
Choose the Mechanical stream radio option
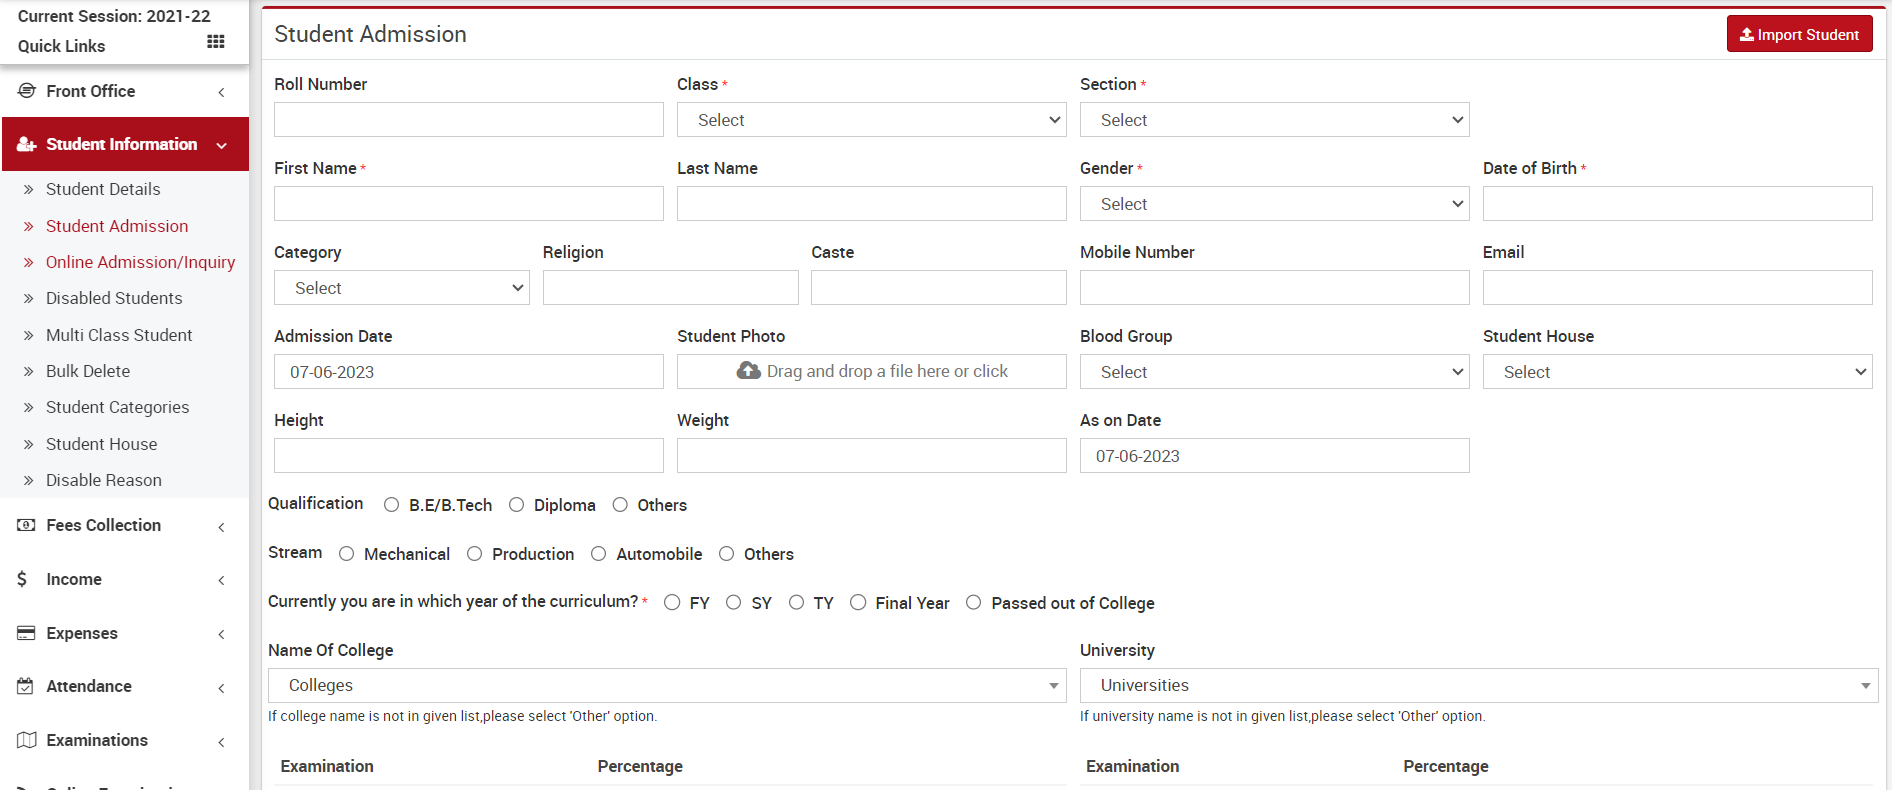point(347,554)
